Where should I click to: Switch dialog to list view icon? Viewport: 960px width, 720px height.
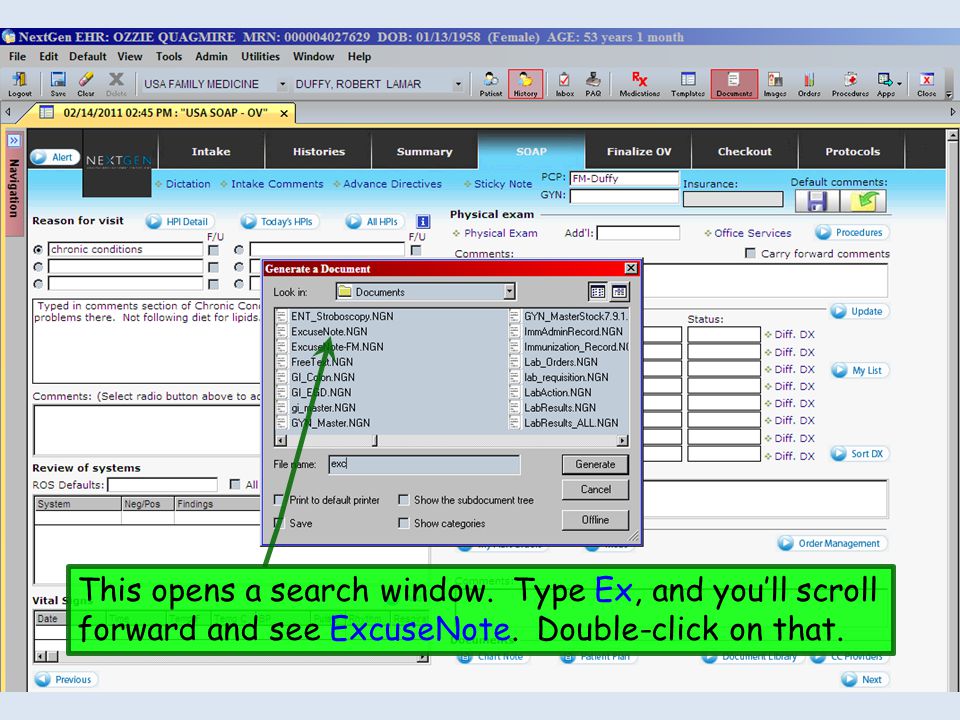pos(598,292)
